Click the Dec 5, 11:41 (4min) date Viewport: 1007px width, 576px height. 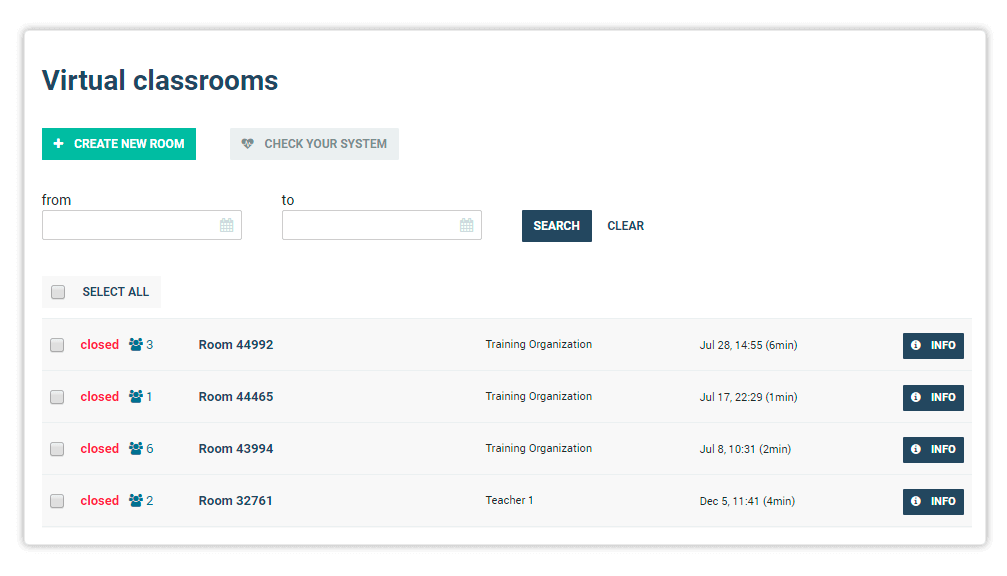(x=748, y=502)
